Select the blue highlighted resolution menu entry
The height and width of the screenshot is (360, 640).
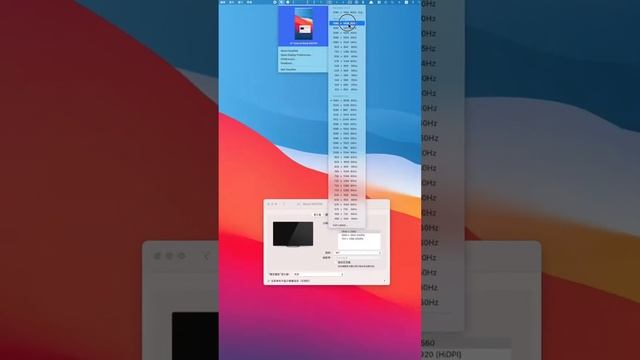pos(347,23)
